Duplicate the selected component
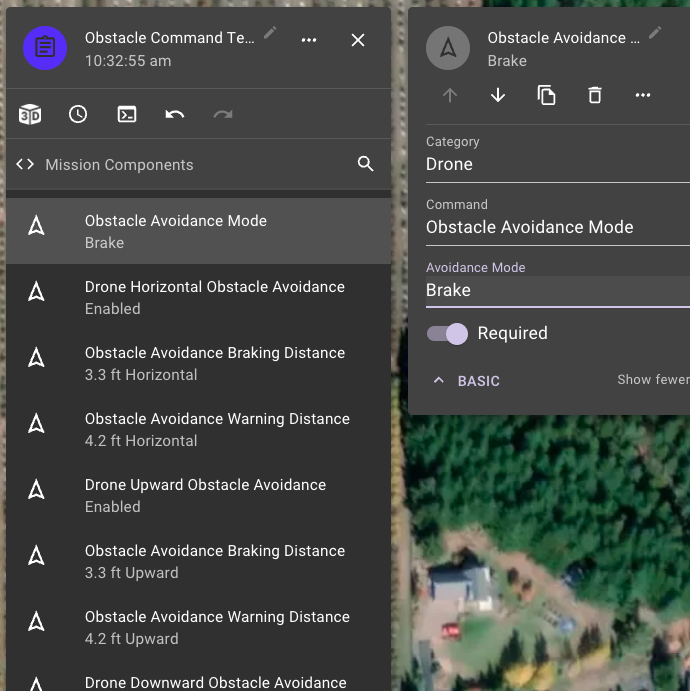 (546, 95)
